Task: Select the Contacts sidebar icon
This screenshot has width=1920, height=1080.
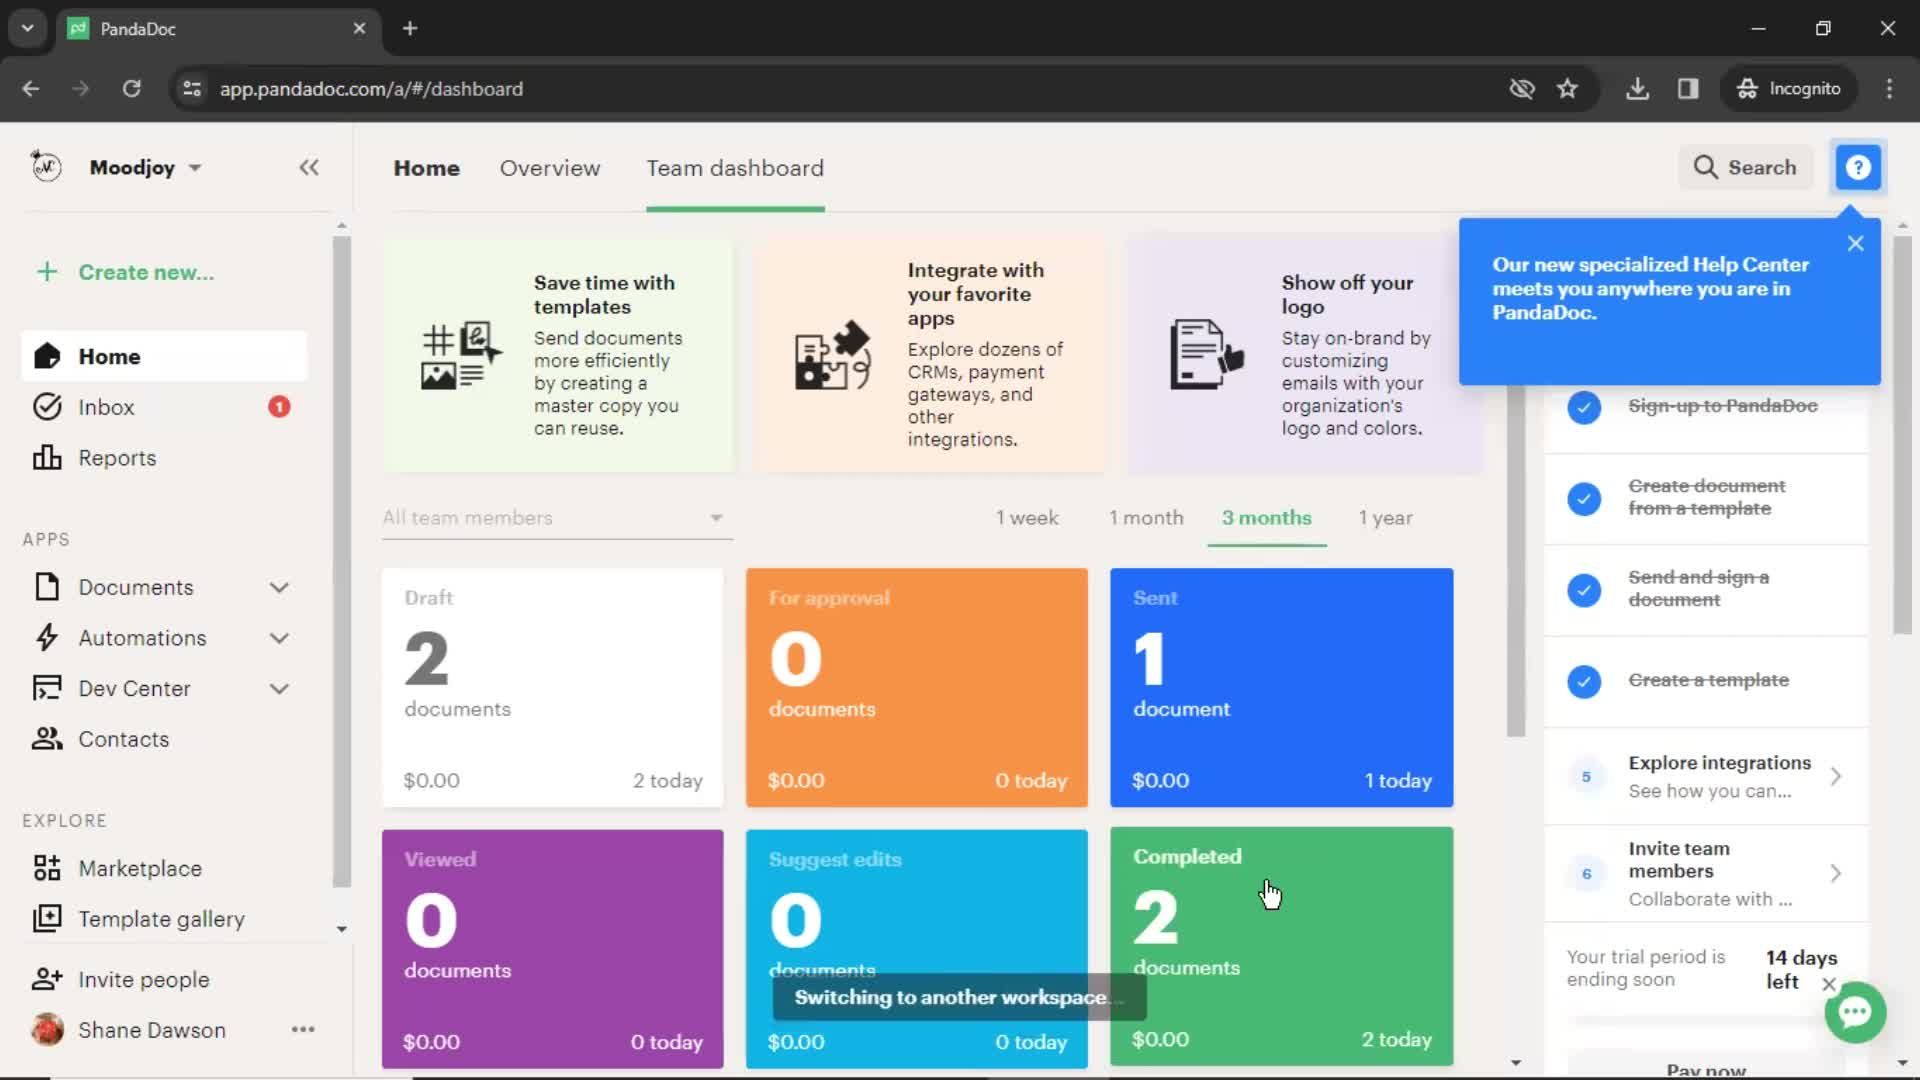Action: [46, 738]
